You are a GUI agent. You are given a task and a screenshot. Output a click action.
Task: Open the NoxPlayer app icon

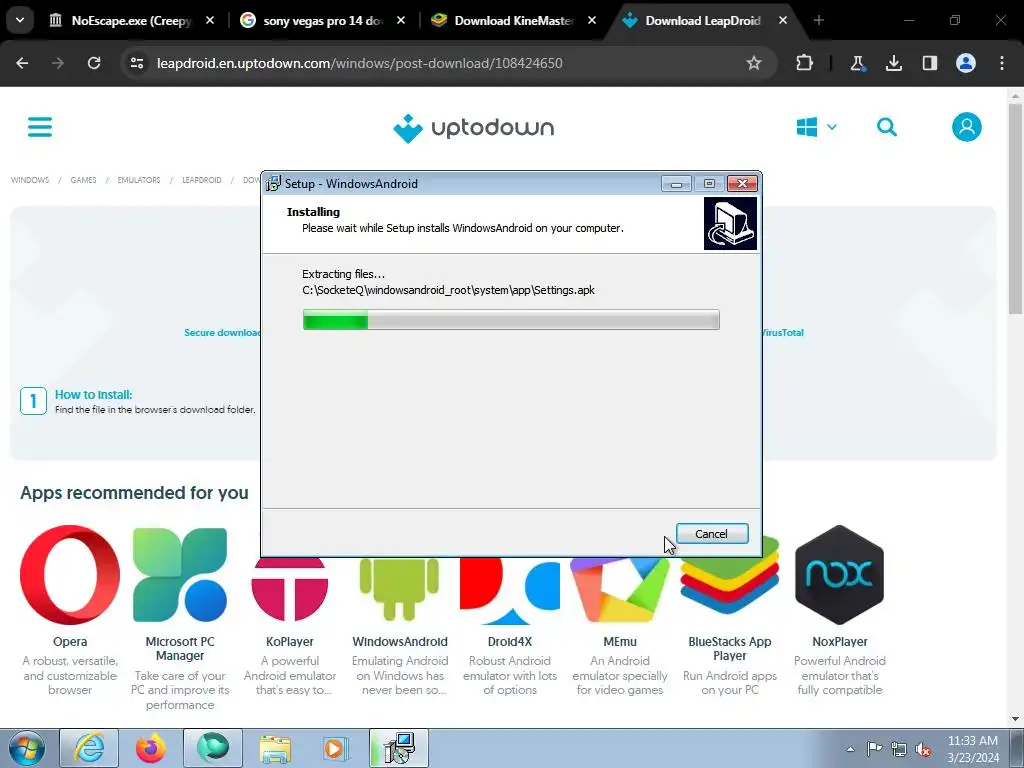(839, 575)
